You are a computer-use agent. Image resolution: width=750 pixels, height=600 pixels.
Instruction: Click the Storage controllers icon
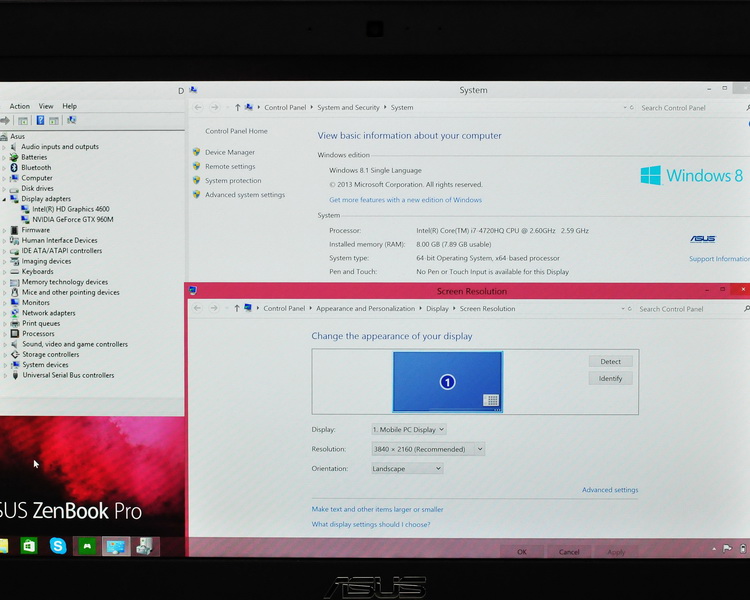click(14, 355)
